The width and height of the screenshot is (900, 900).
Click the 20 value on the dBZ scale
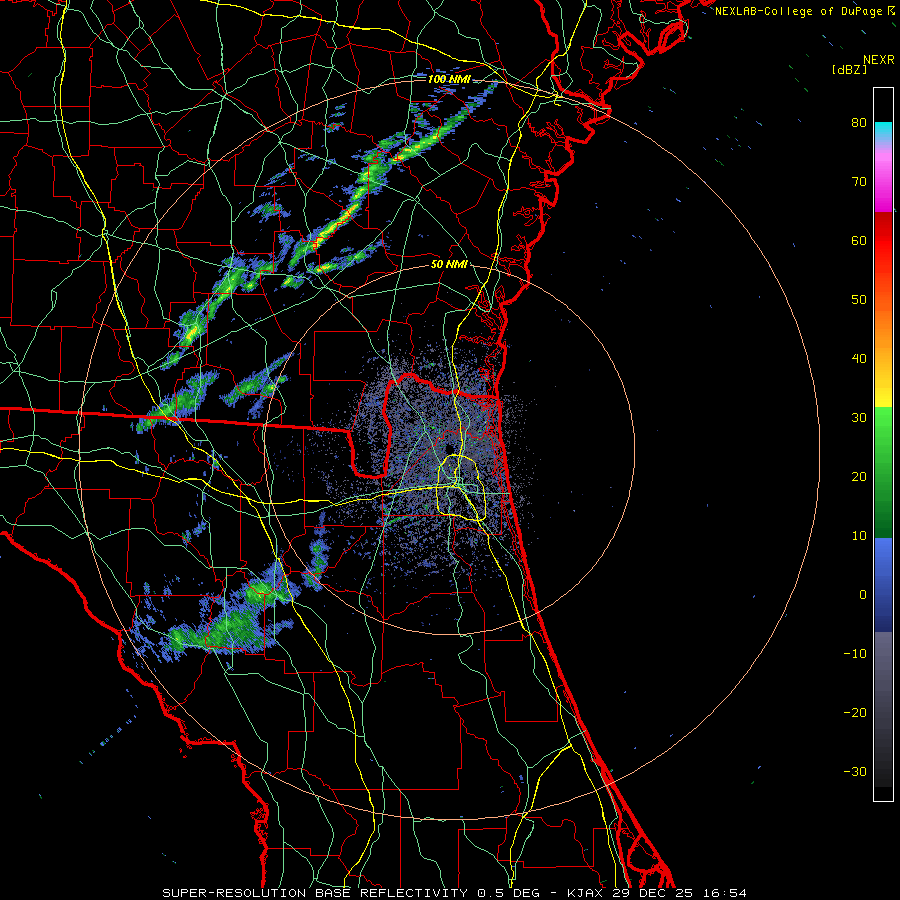click(859, 476)
